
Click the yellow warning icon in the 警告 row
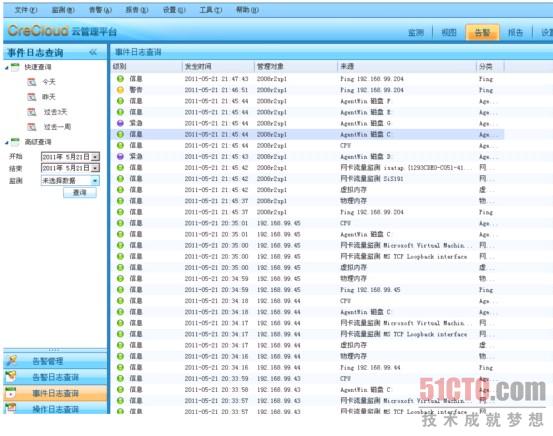[120, 90]
